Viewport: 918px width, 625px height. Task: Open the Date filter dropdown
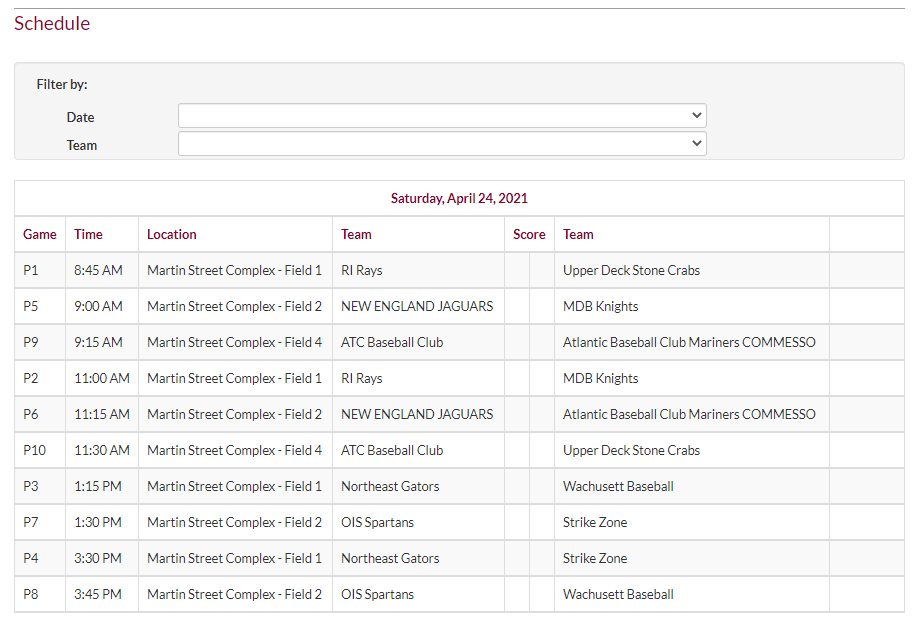pyautogui.click(x=441, y=116)
